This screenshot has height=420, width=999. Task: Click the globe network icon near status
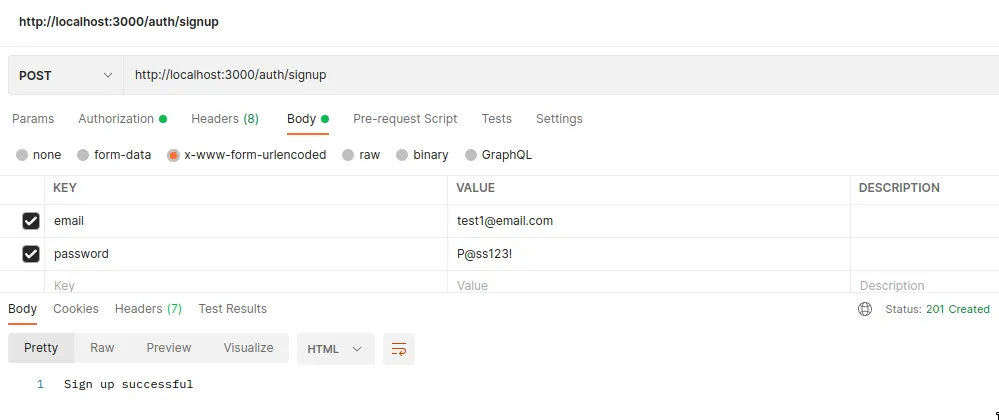[x=865, y=309]
